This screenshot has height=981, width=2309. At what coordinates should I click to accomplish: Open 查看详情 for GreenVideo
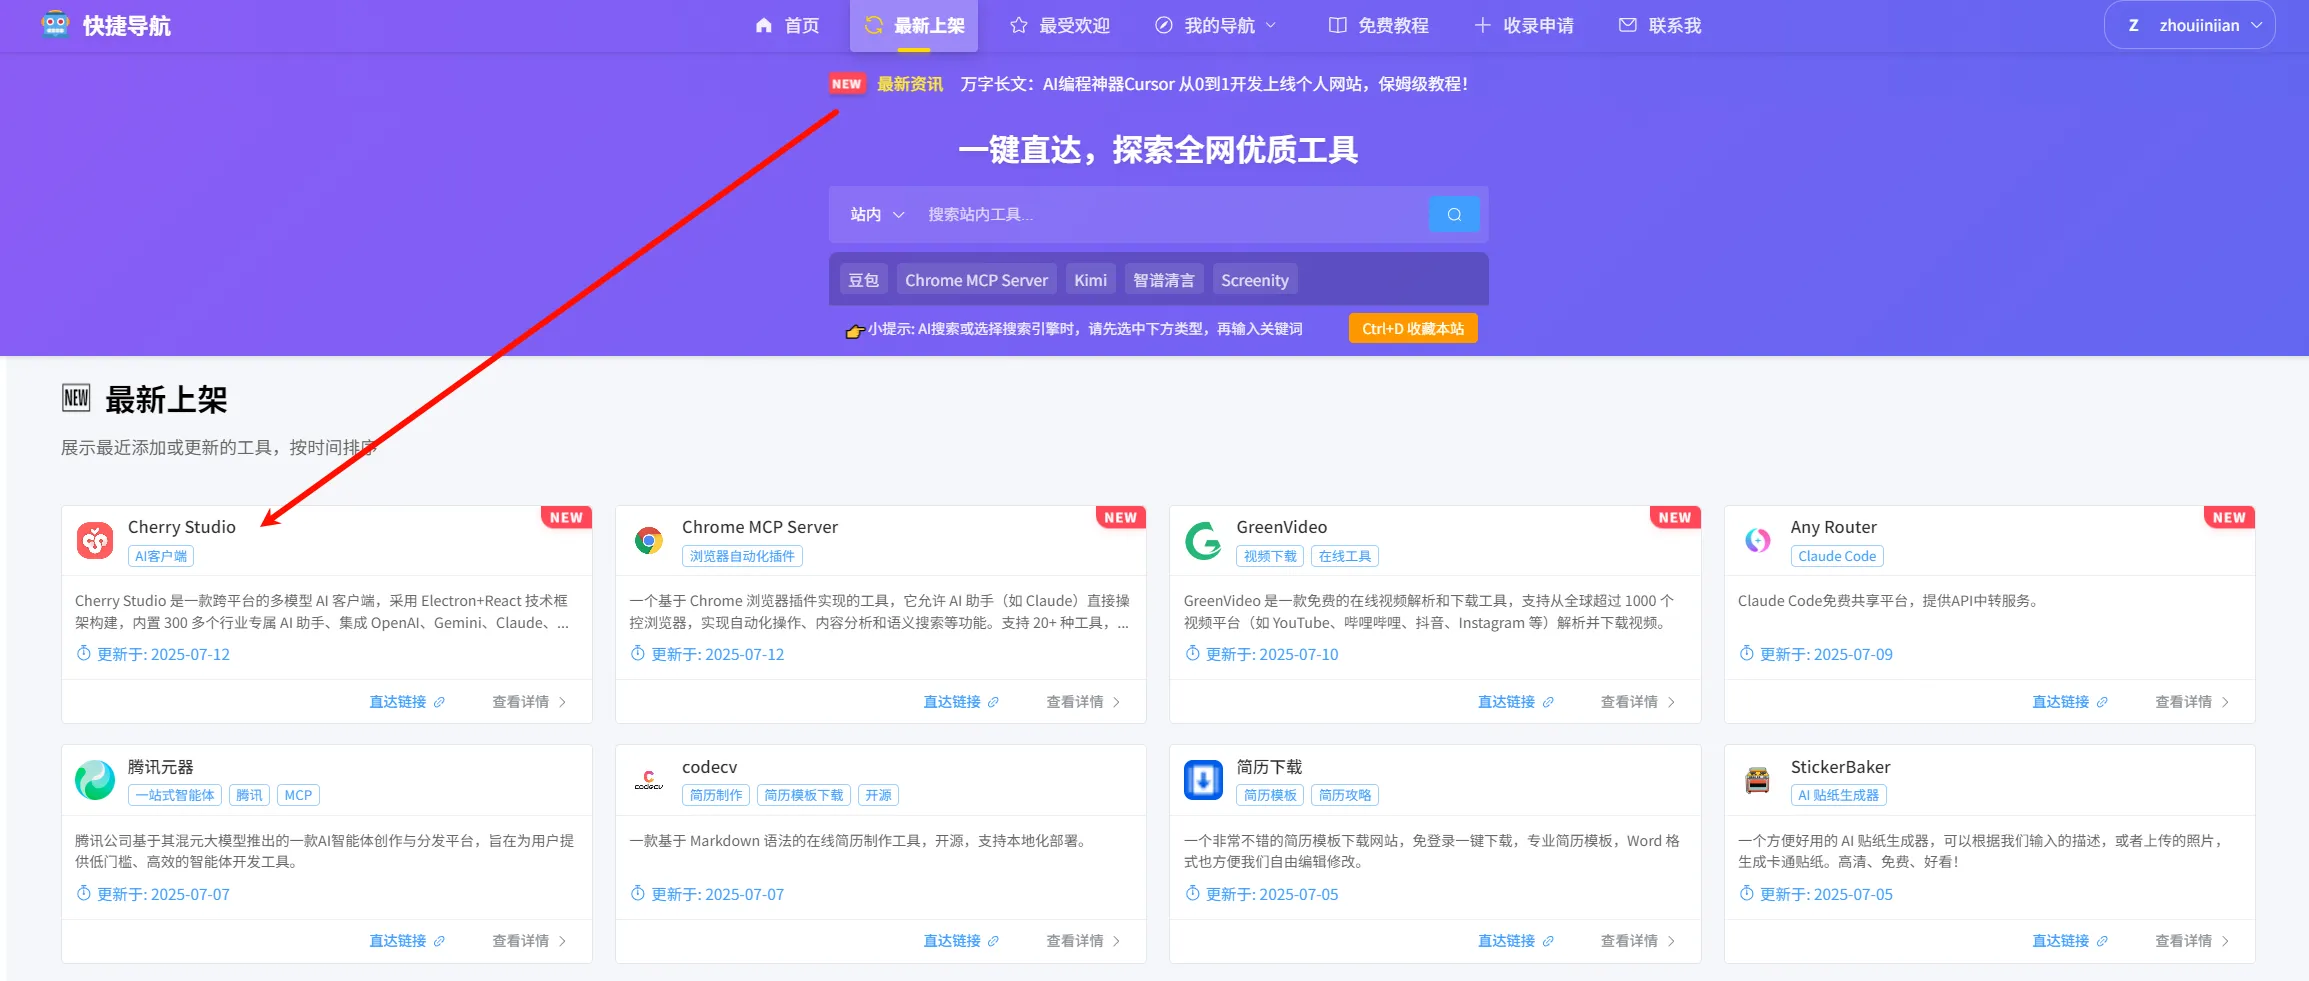pyautogui.click(x=1630, y=701)
